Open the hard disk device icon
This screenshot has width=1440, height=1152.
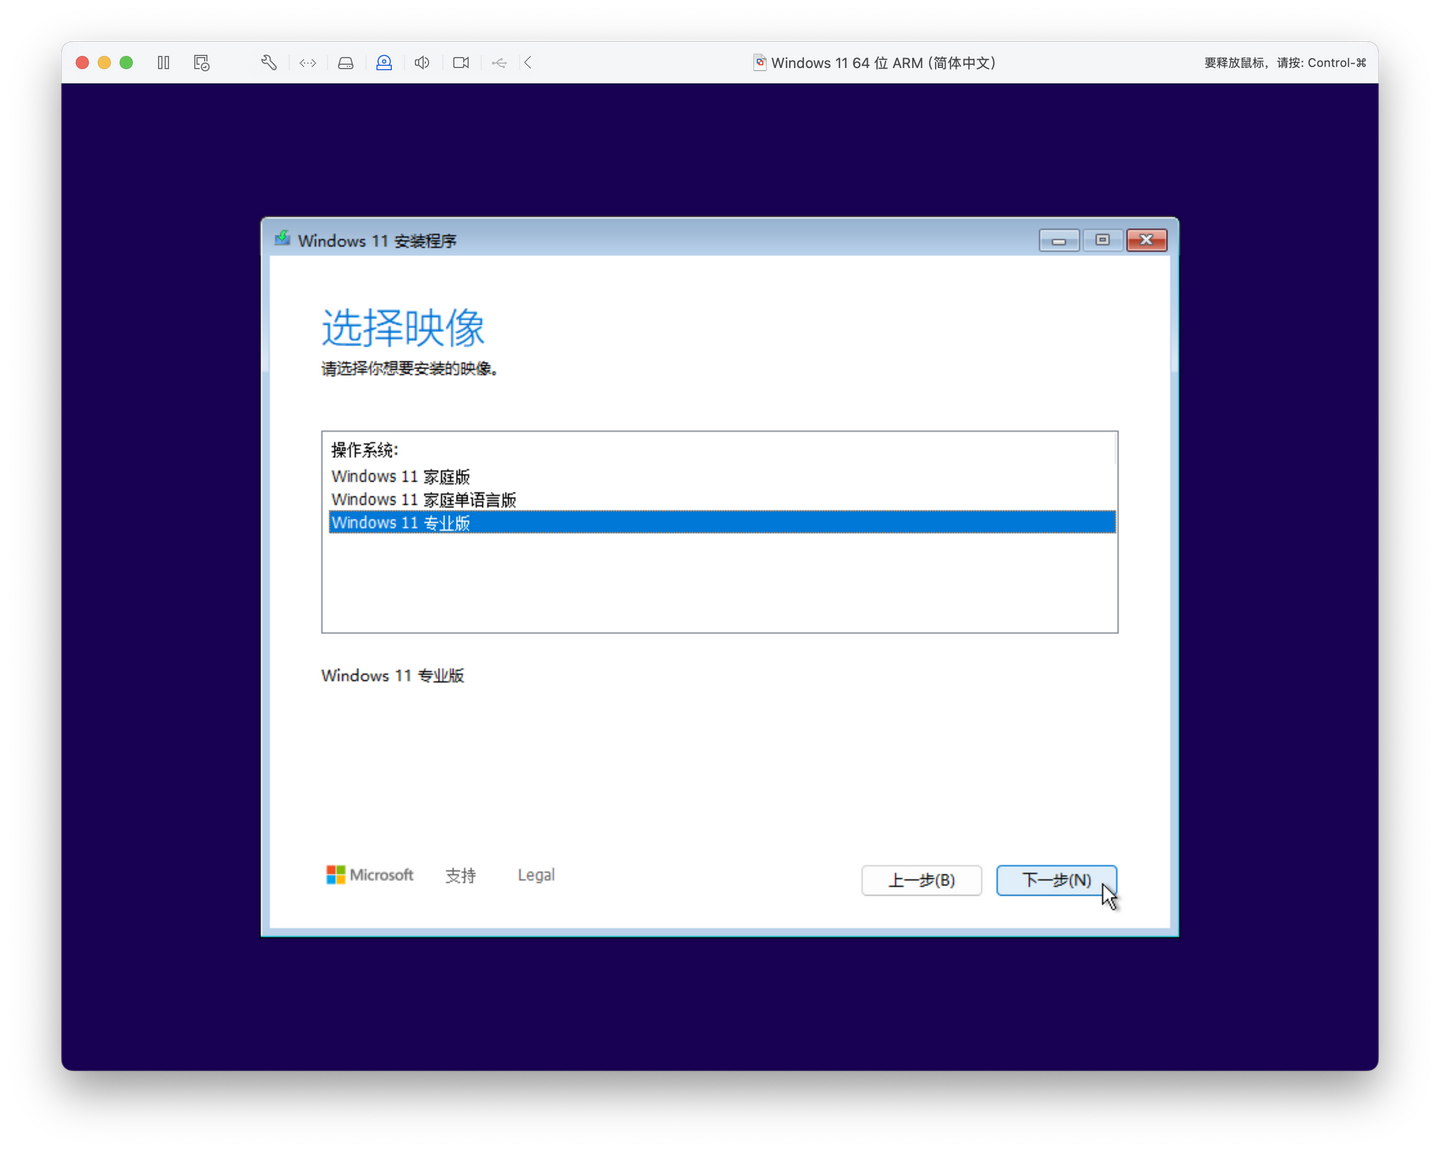pos(346,63)
